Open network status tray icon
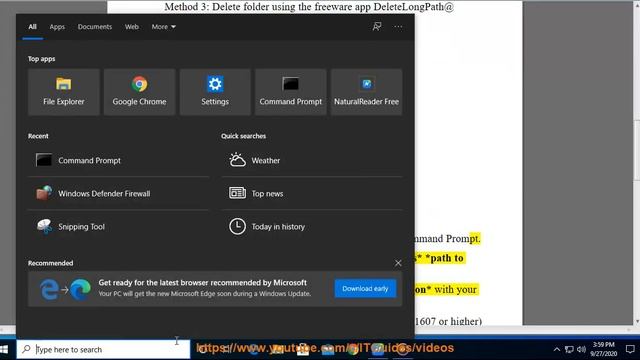This screenshot has width=640, height=360. click(x=569, y=349)
